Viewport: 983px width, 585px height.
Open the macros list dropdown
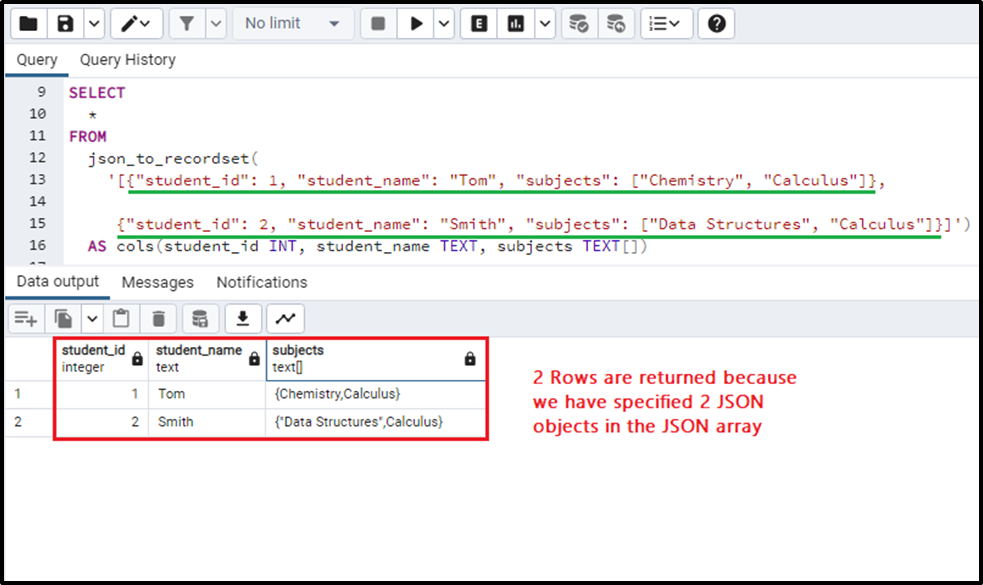pos(666,23)
